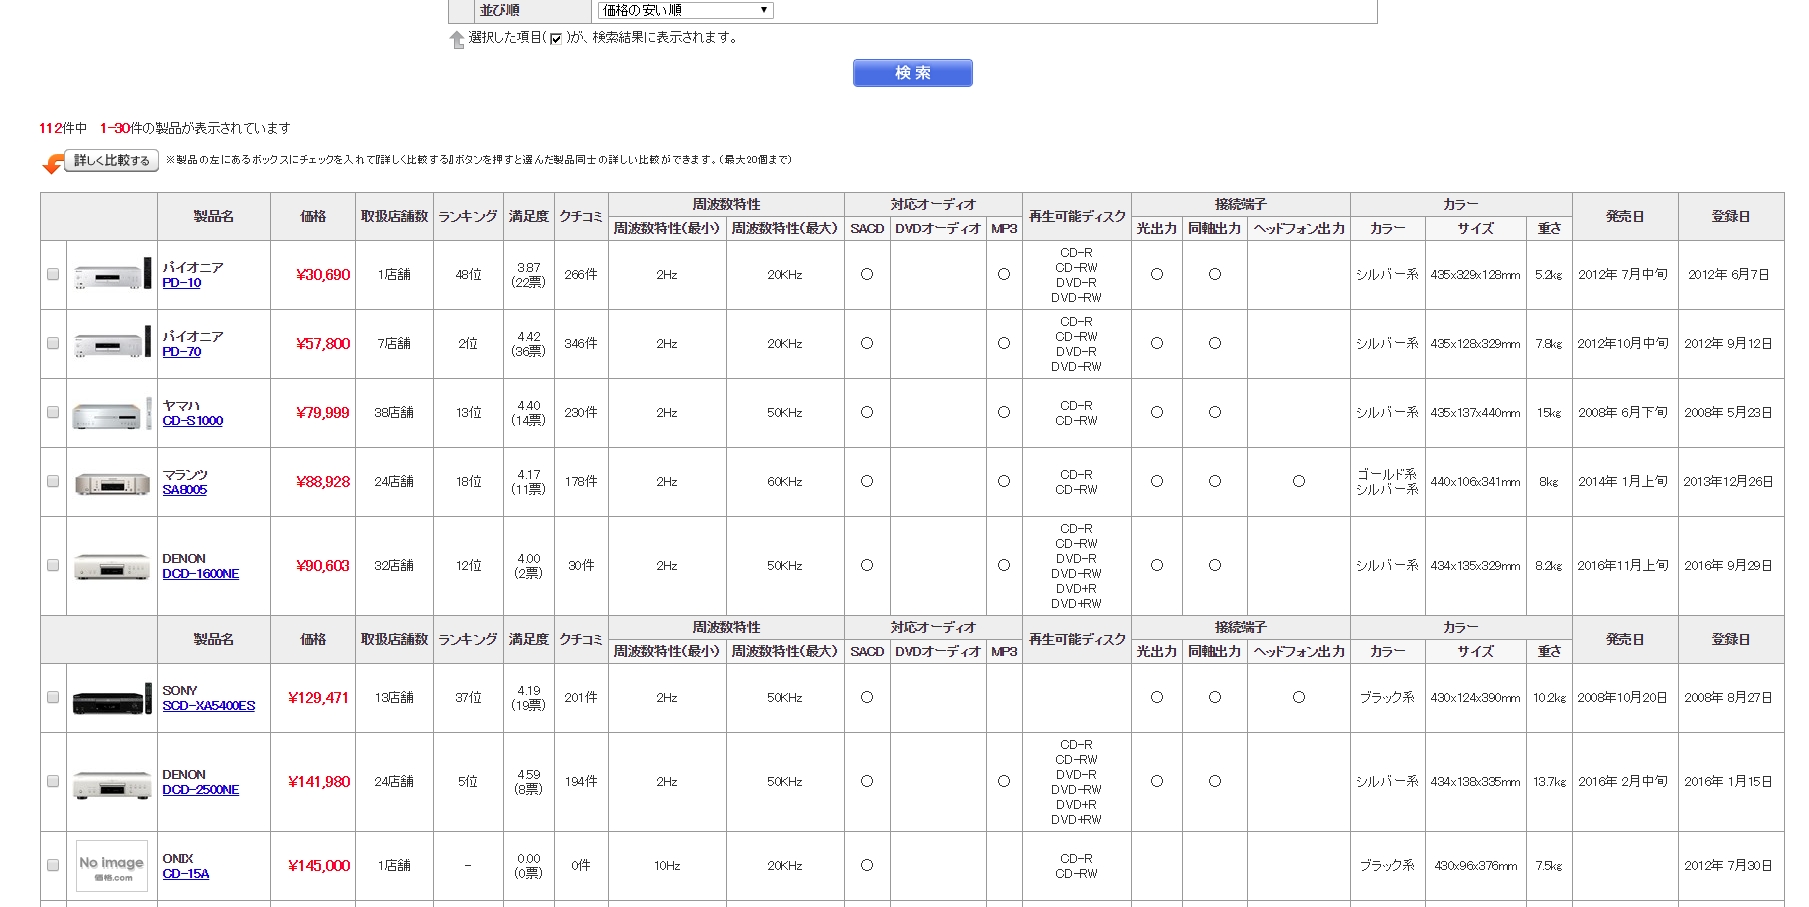The height and width of the screenshot is (907, 1809).
Task: Click the top 再生可能ディスク column header
Action: tap(1077, 216)
